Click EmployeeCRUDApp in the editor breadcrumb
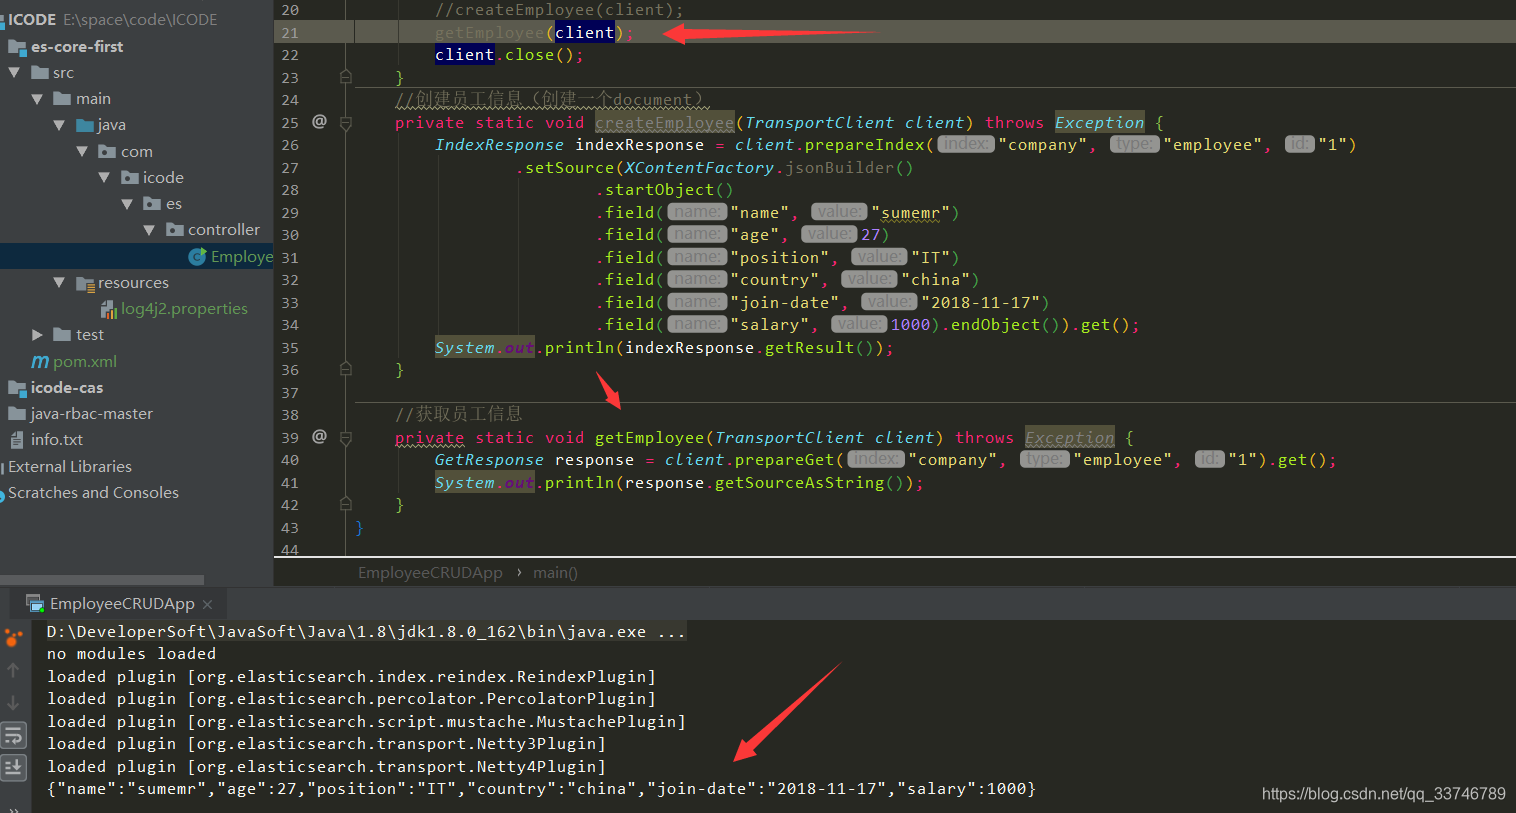 pos(430,572)
